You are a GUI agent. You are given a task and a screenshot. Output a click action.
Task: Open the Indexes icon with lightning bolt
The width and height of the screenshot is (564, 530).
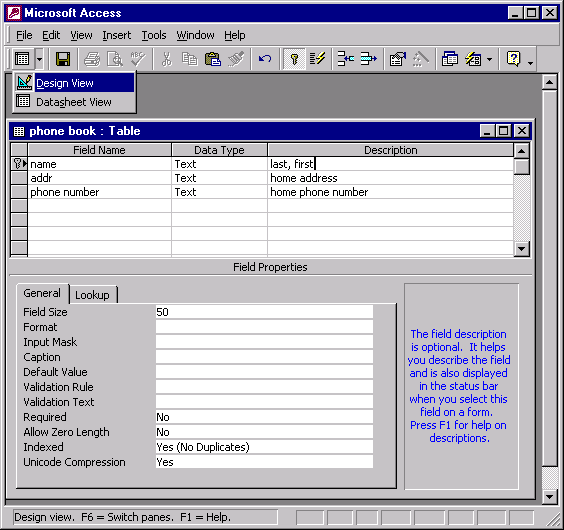(317, 59)
